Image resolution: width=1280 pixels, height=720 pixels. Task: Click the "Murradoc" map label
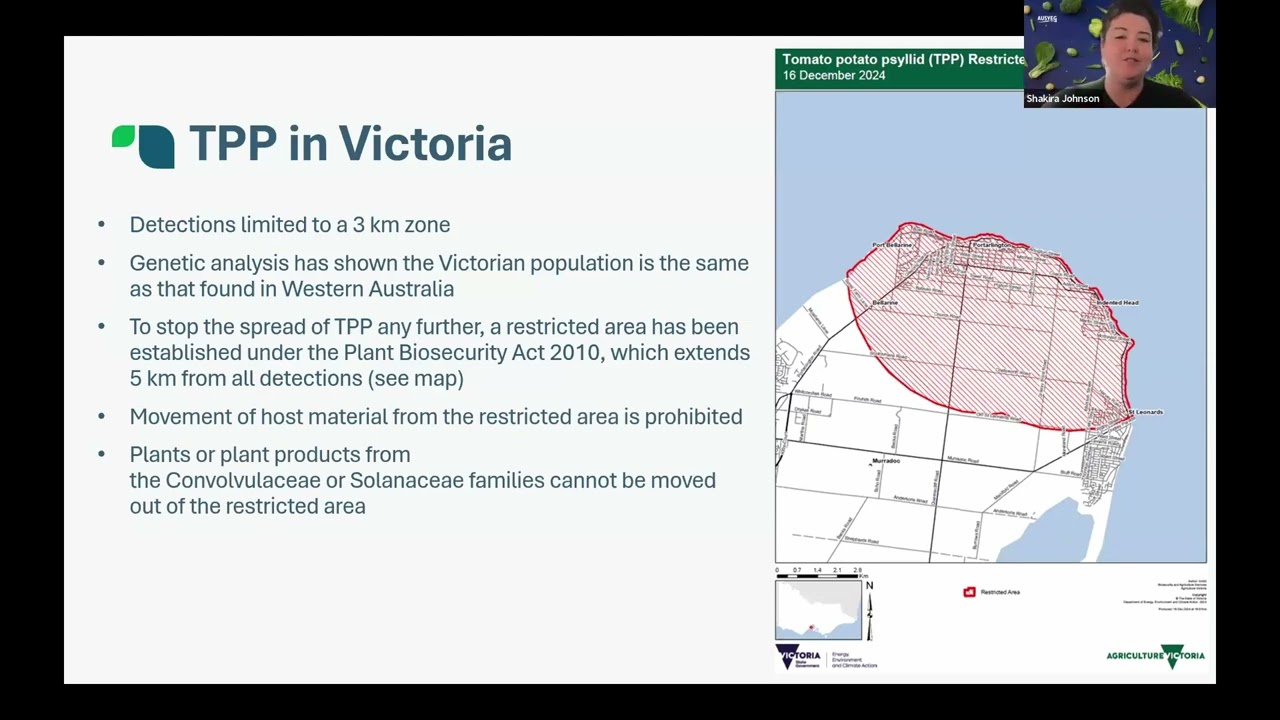(886, 461)
